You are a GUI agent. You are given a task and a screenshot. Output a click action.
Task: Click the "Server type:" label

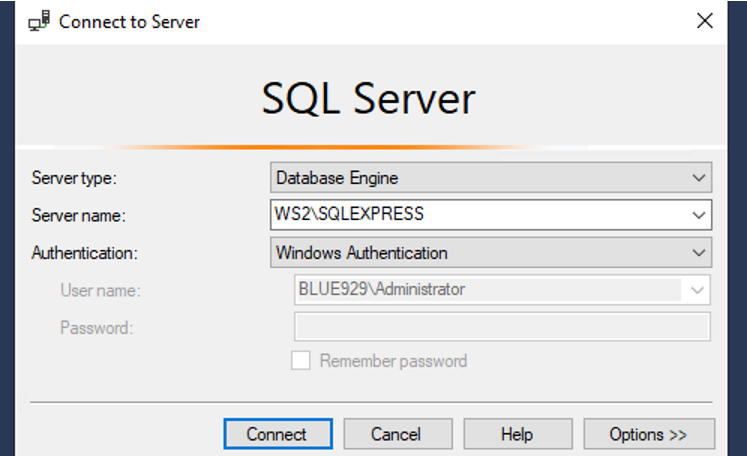click(x=75, y=178)
